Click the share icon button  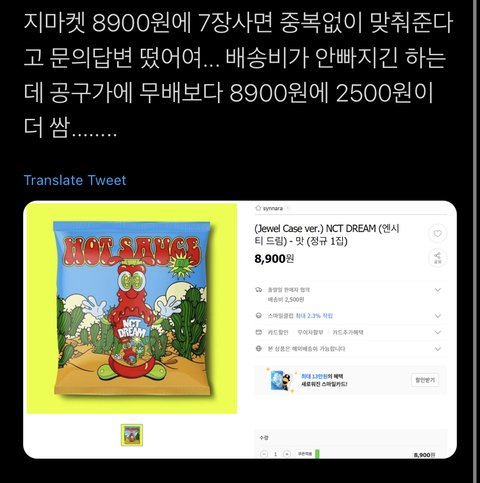437,258
